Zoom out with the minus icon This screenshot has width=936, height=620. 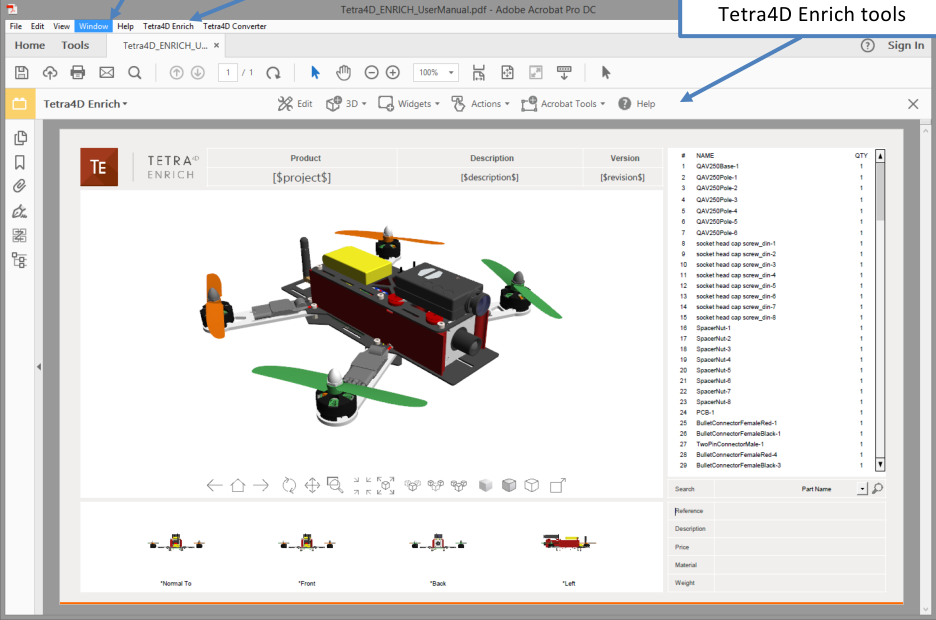point(371,73)
